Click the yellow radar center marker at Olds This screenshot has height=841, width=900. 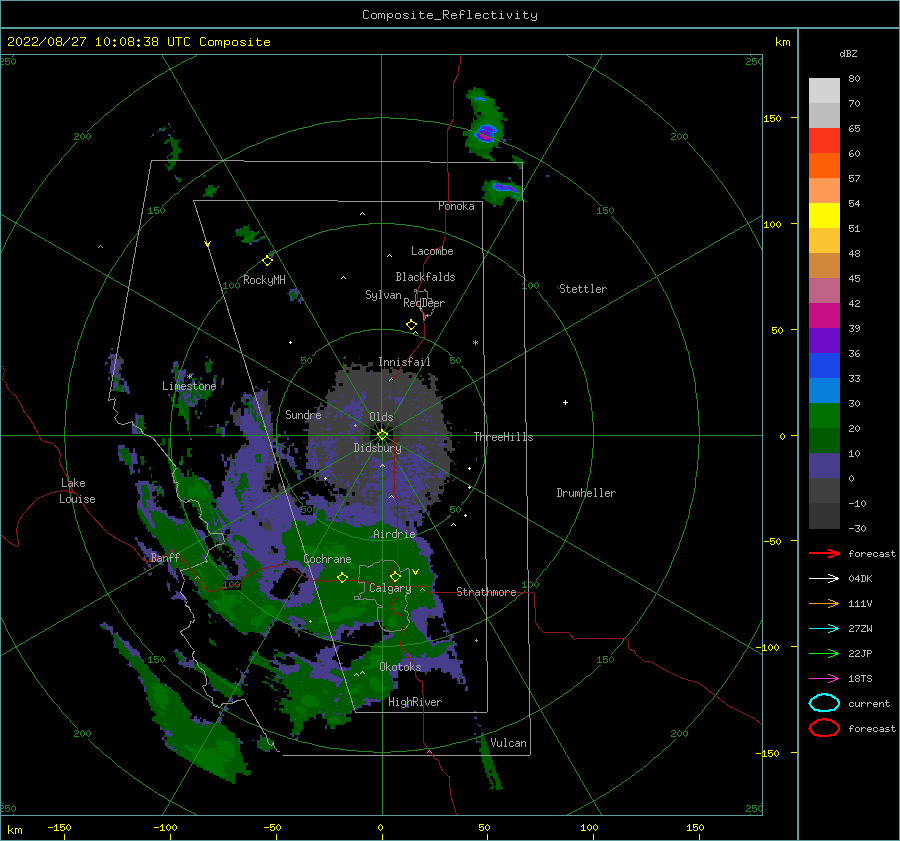(x=382, y=435)
